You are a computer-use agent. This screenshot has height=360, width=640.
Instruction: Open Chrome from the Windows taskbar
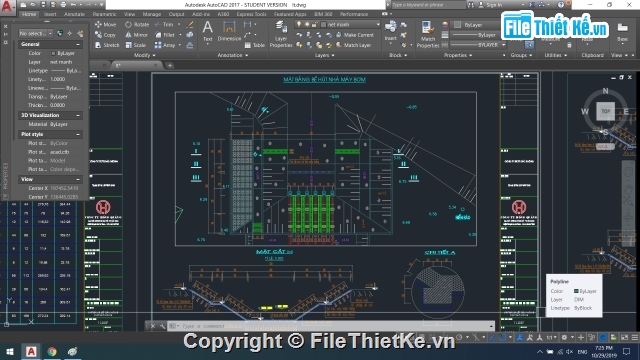pyautogui.click(x=52, y=351)
